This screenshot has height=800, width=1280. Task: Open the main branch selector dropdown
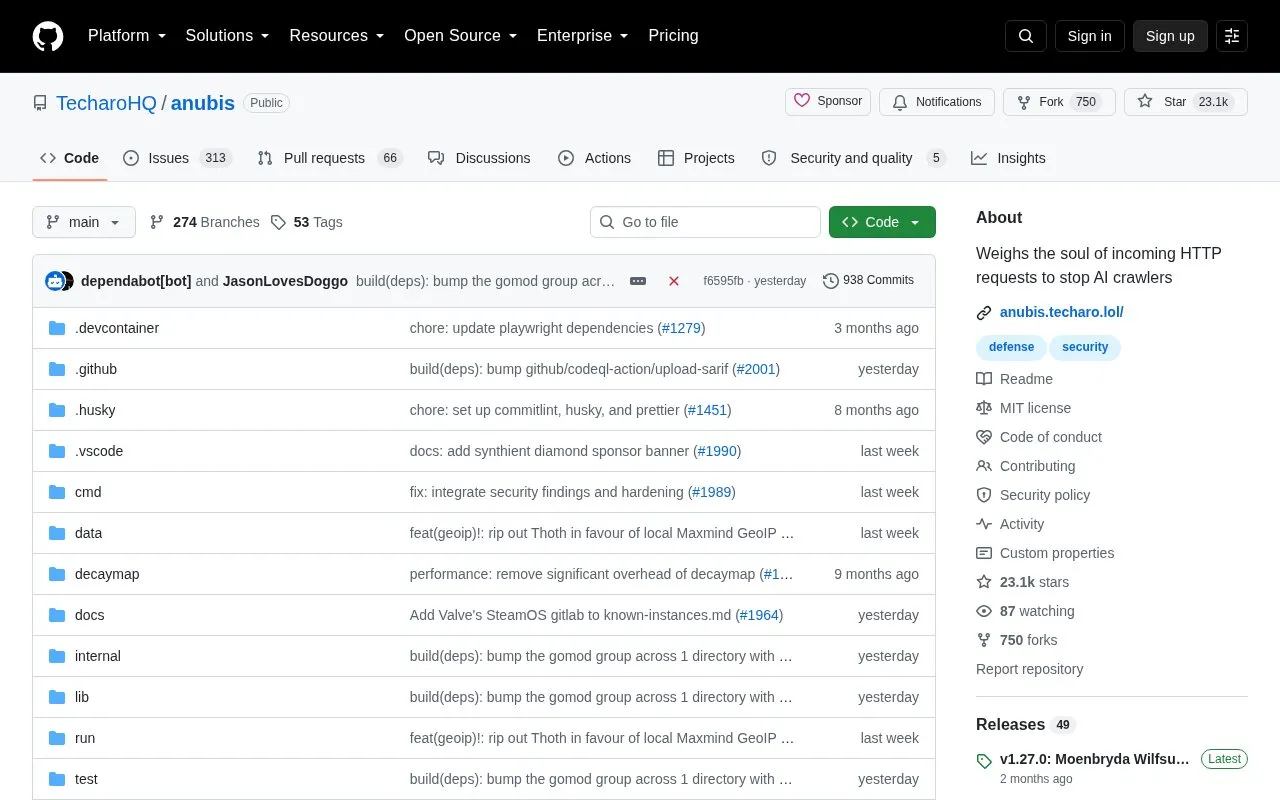pos(84,222)
